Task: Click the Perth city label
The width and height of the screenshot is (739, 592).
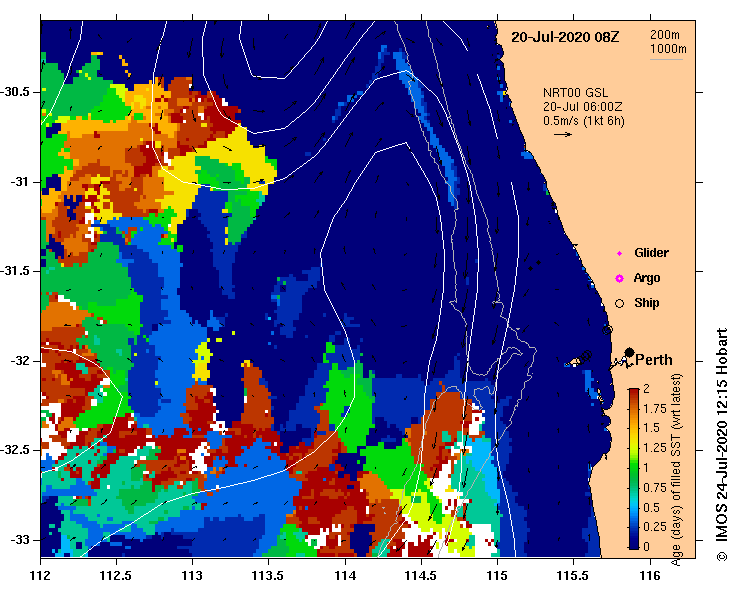Action: pyautogui.click(x=653, y=360)
